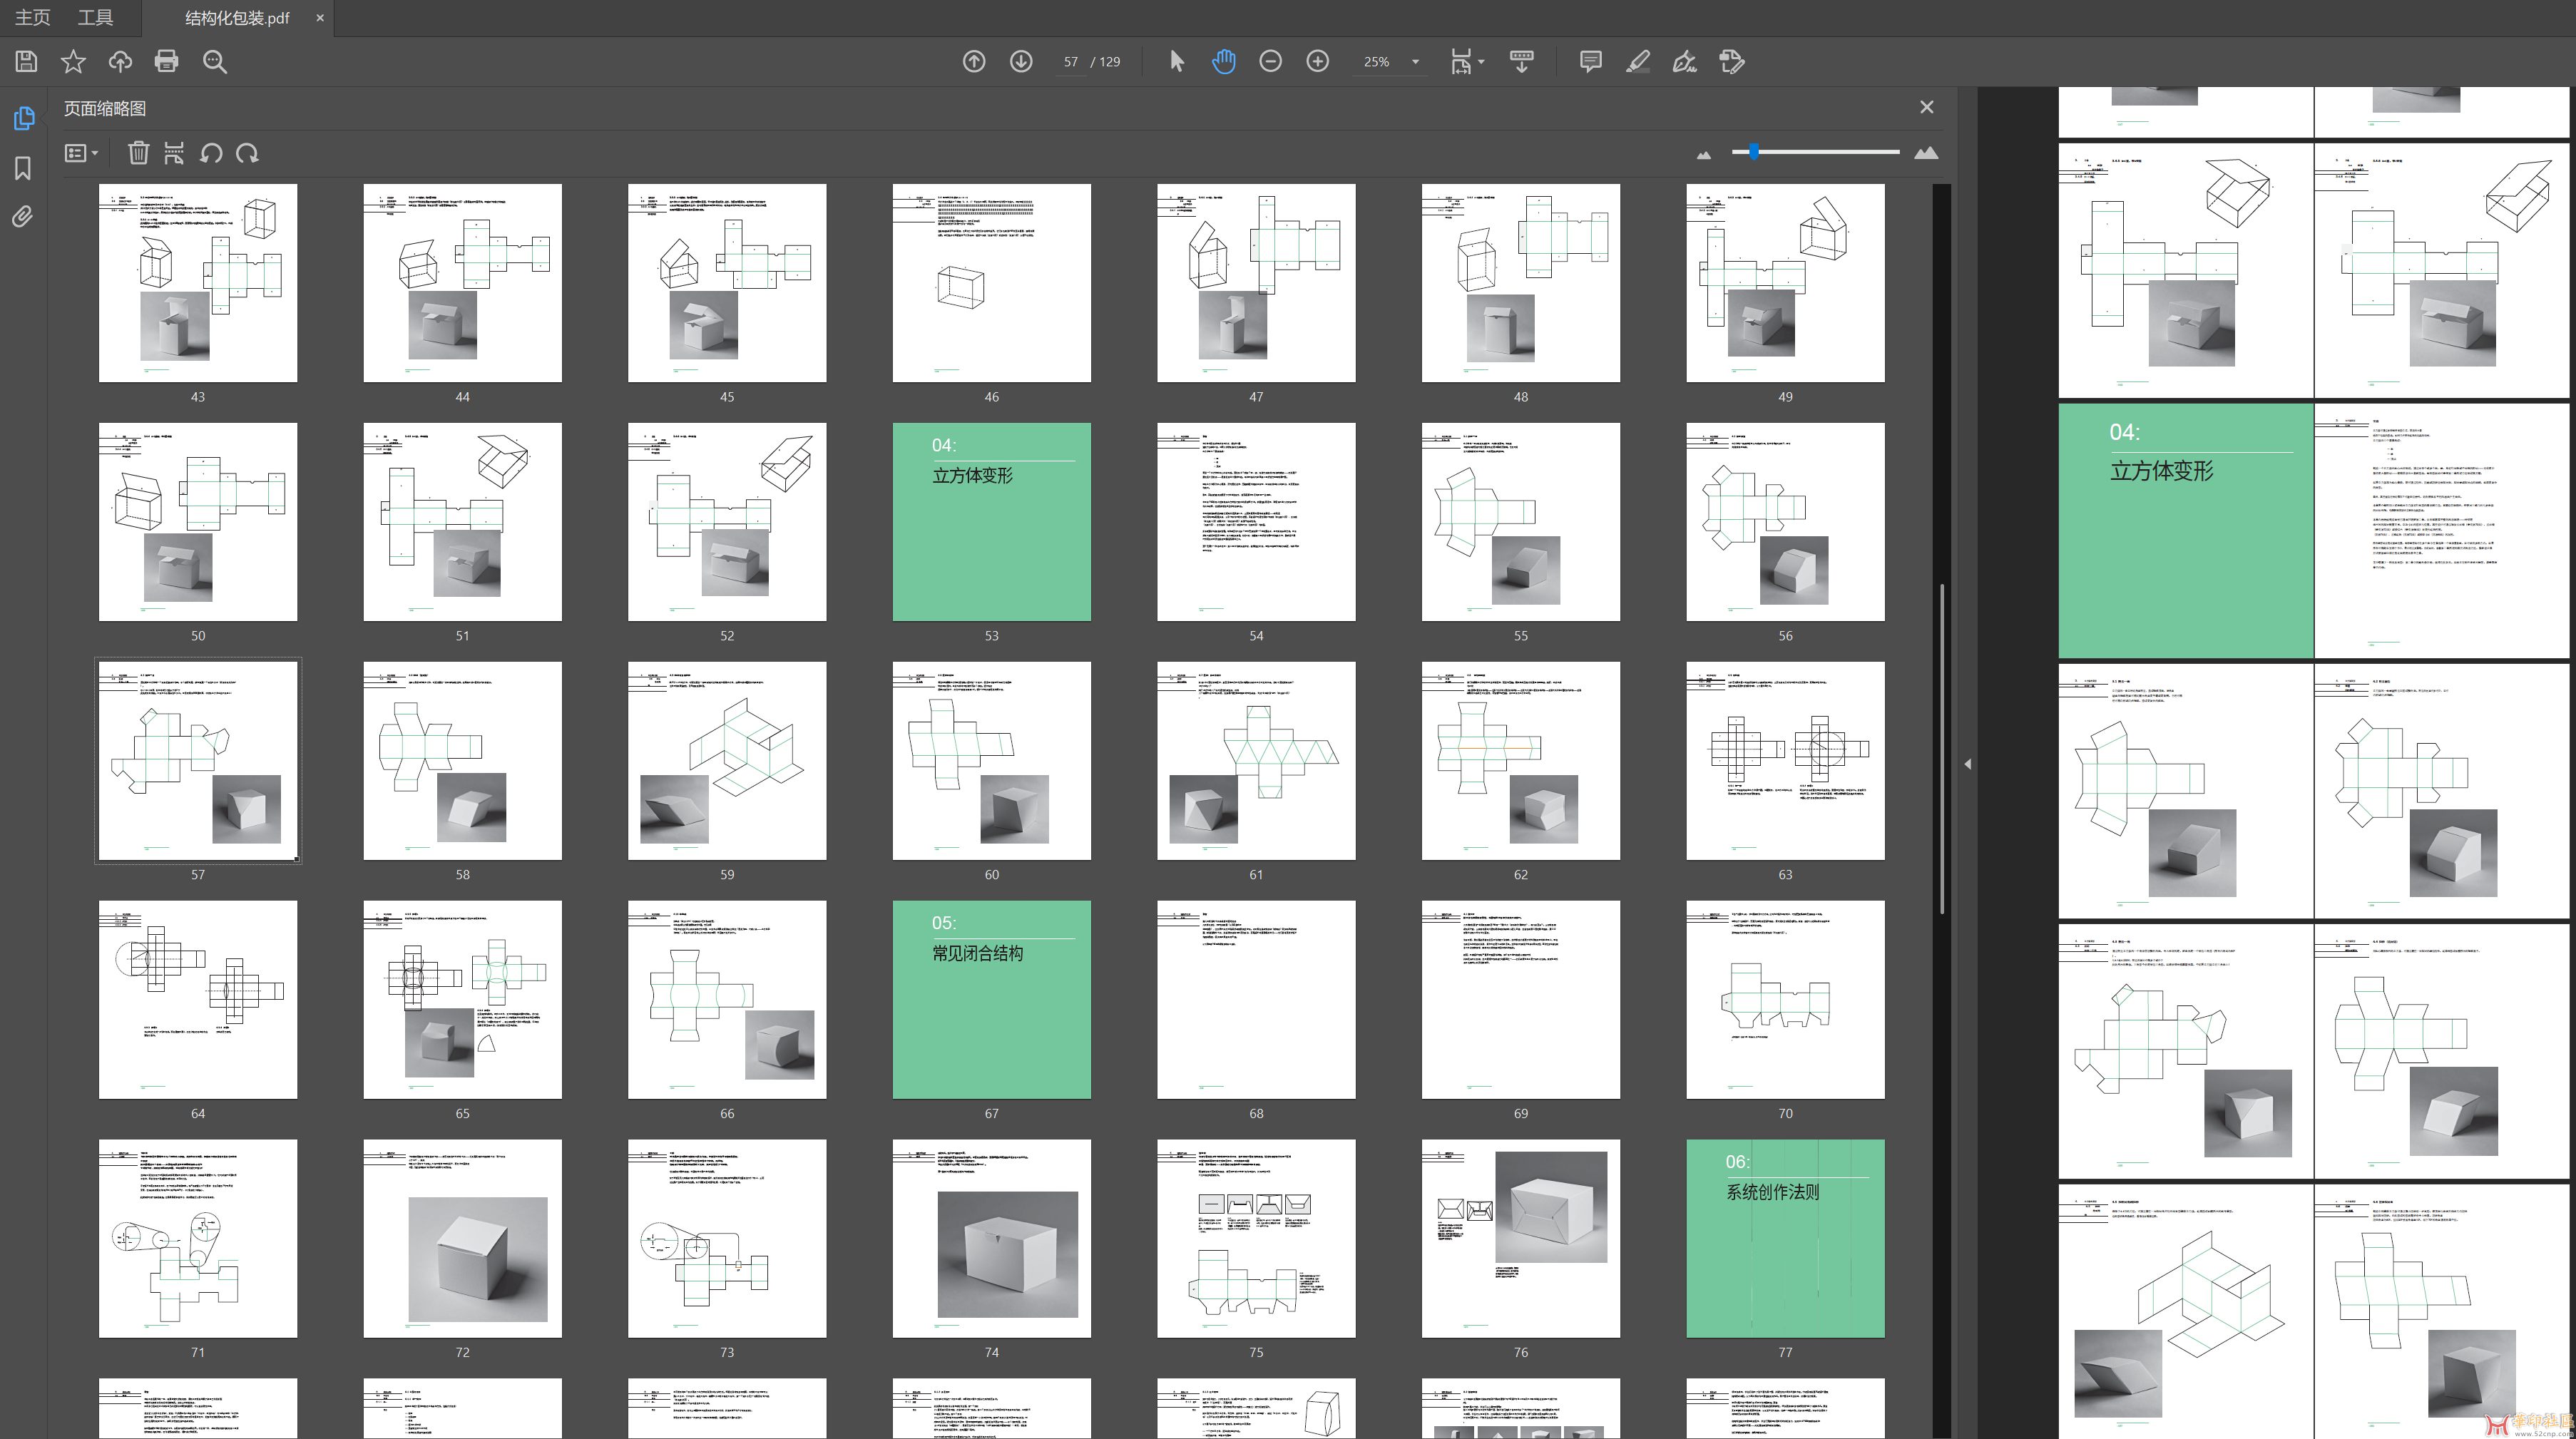The image size is (2576, 1439).
Task: Go to previous page arrow
Action: click(x=974, y=62)
